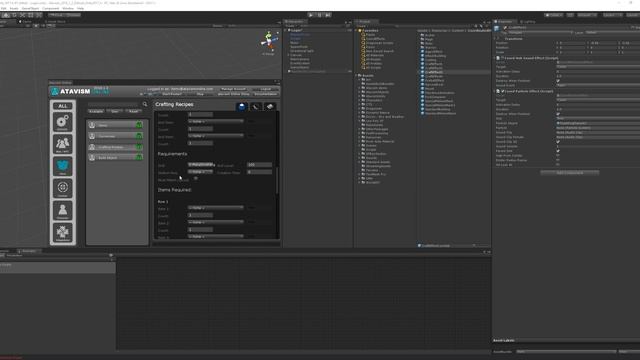This screenshot has height=360, width=640.
Task: Start Play mode with the Play button
Action: tap(311, 15)
